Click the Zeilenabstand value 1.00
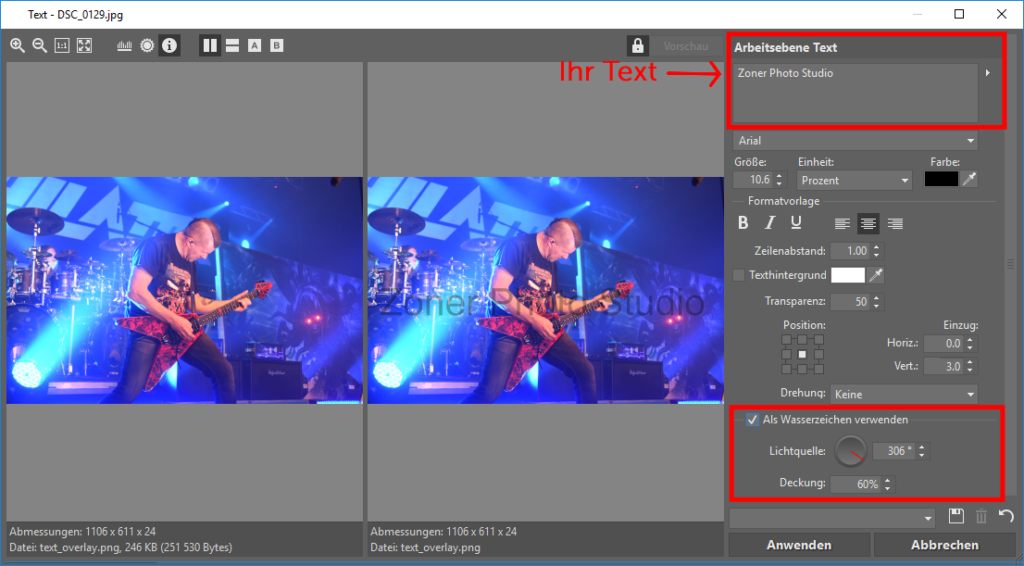Viewport: 1024px width, 566px height. click(851, 251)
